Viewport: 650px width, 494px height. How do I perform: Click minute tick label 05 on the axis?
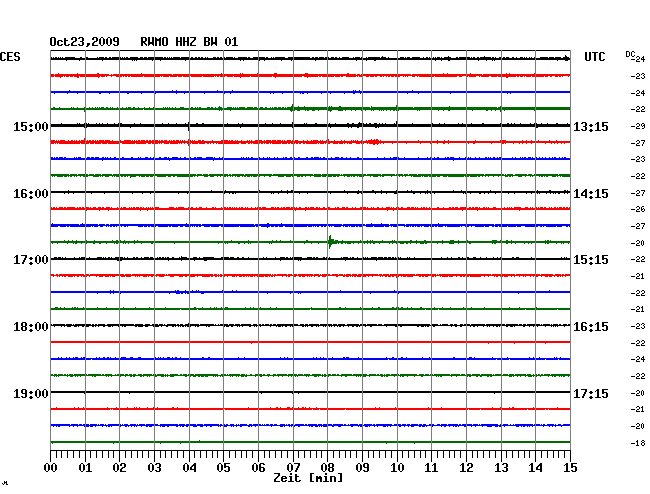coord(223,467)
